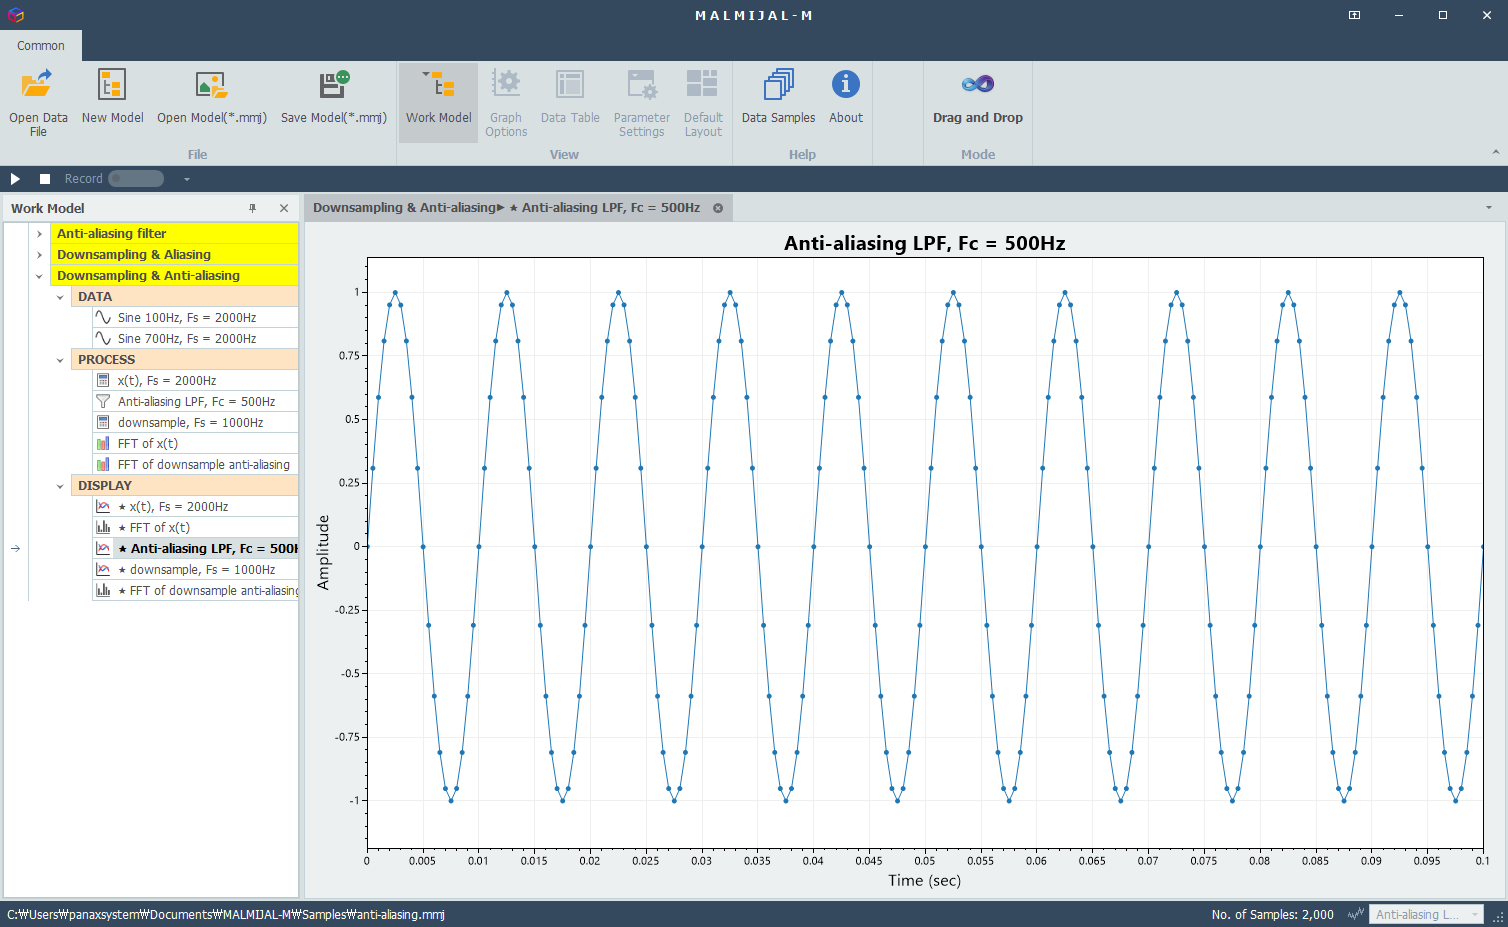Select Downsampling & Aliasing model
1508x927 pixels.
(174, 255)
